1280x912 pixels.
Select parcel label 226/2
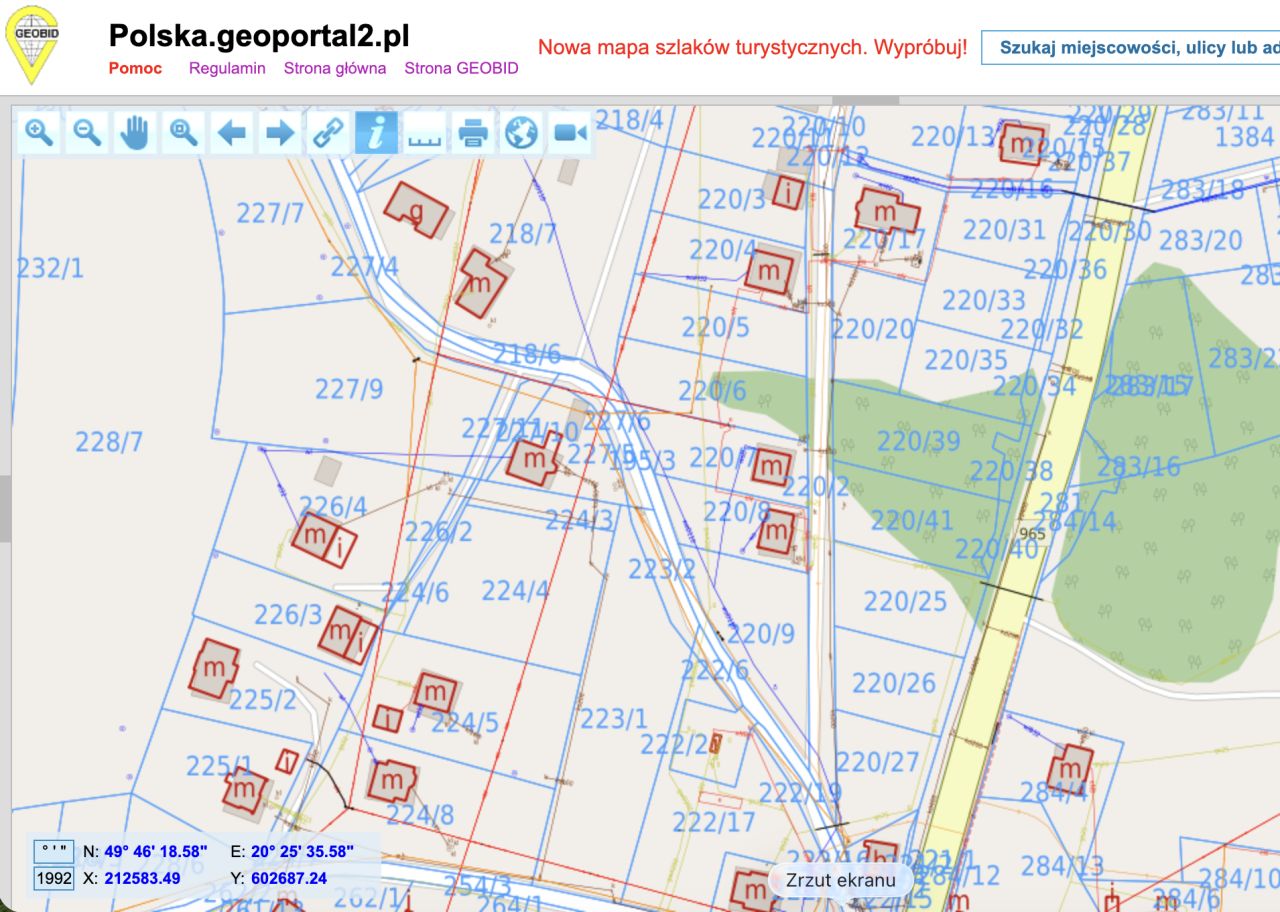coord(439,531)
